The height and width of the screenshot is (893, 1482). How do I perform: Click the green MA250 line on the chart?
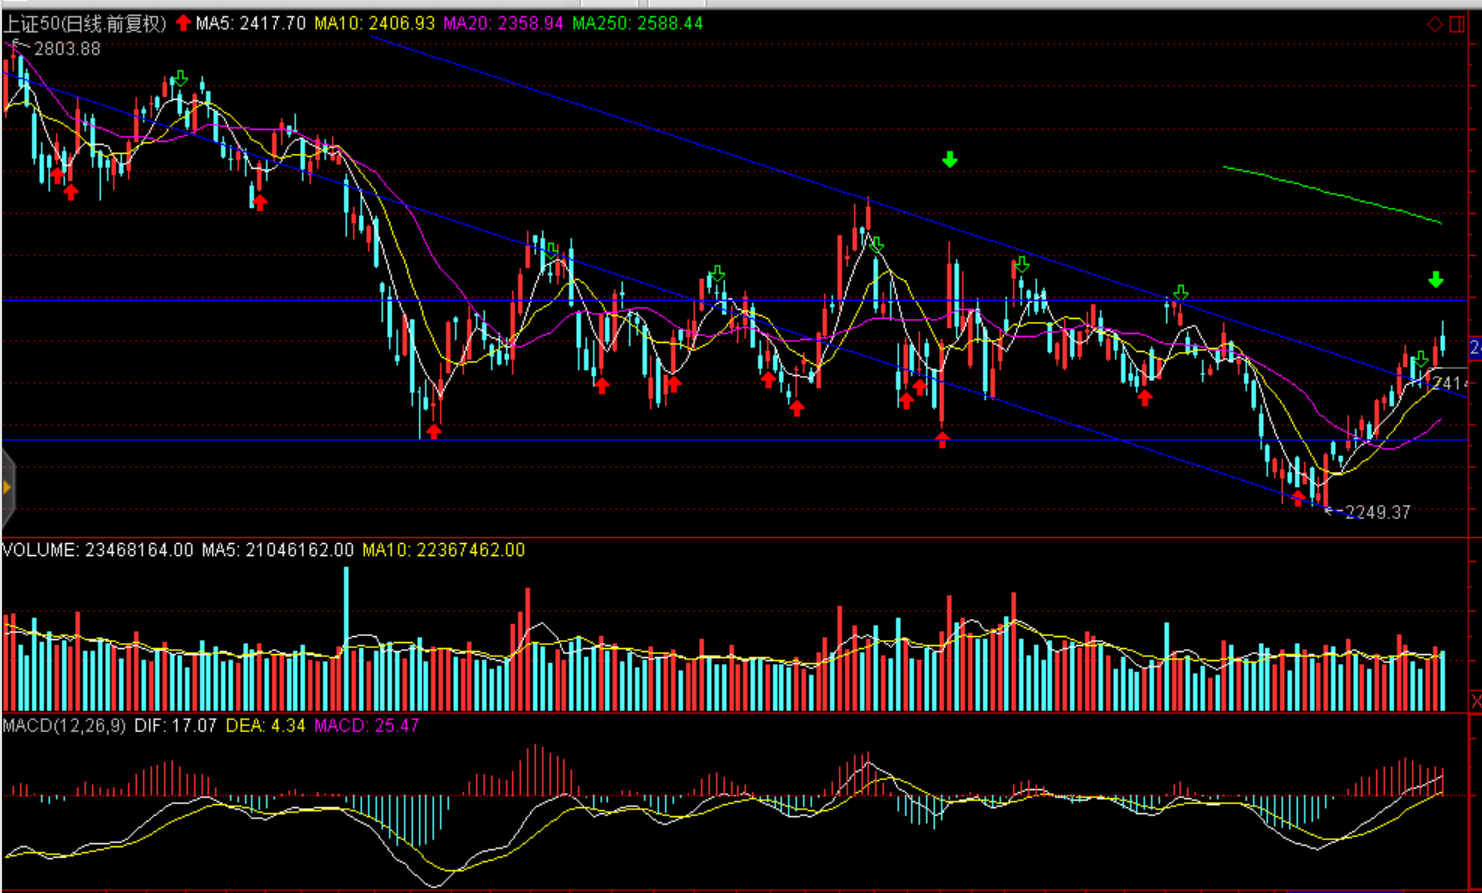(x=1330, y=191)
